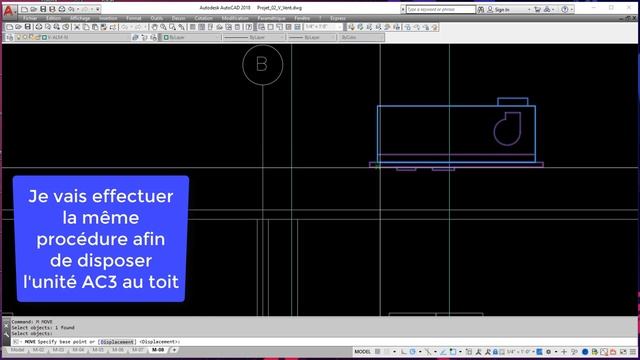This screenshot has height=360, width=640.
Task: Click Open in the Quick Access toolbar
Action: point(33,9)
